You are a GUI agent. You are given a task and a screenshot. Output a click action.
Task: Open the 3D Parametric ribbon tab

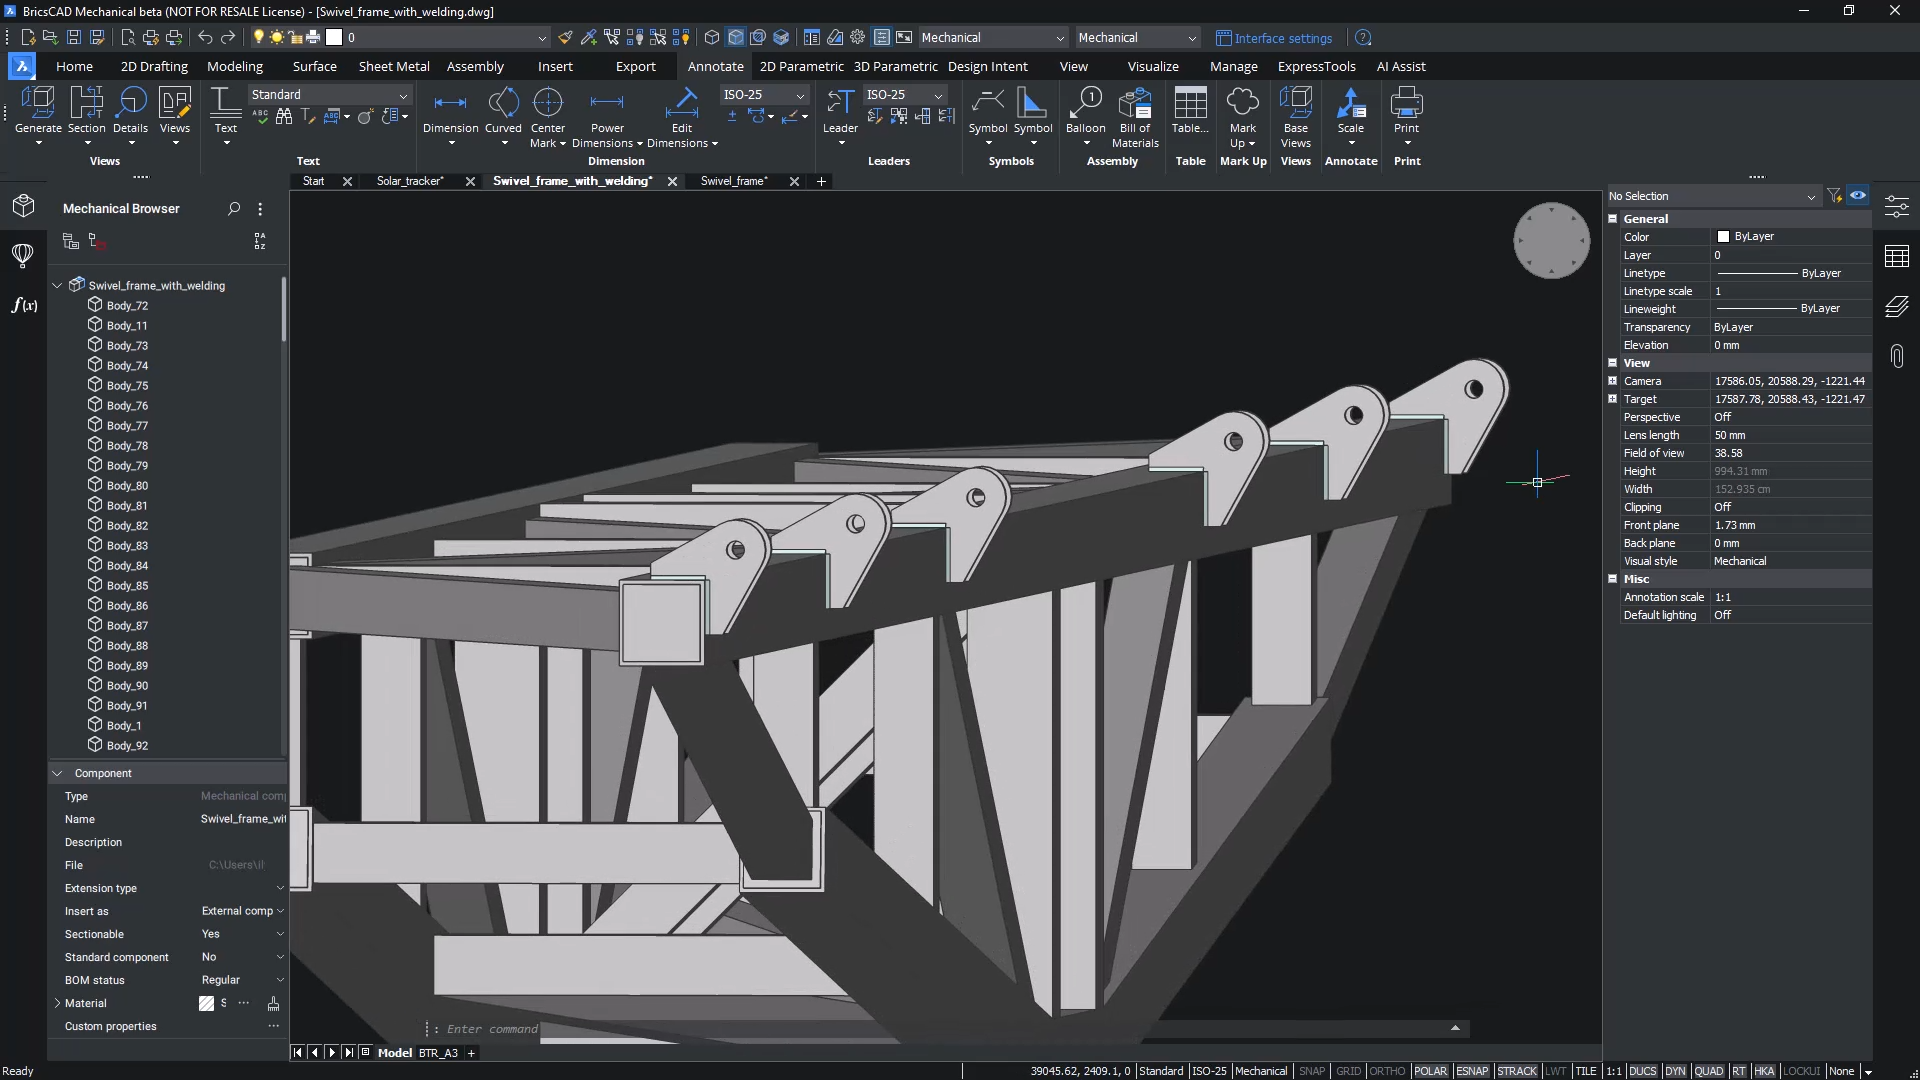coord(895,67)
